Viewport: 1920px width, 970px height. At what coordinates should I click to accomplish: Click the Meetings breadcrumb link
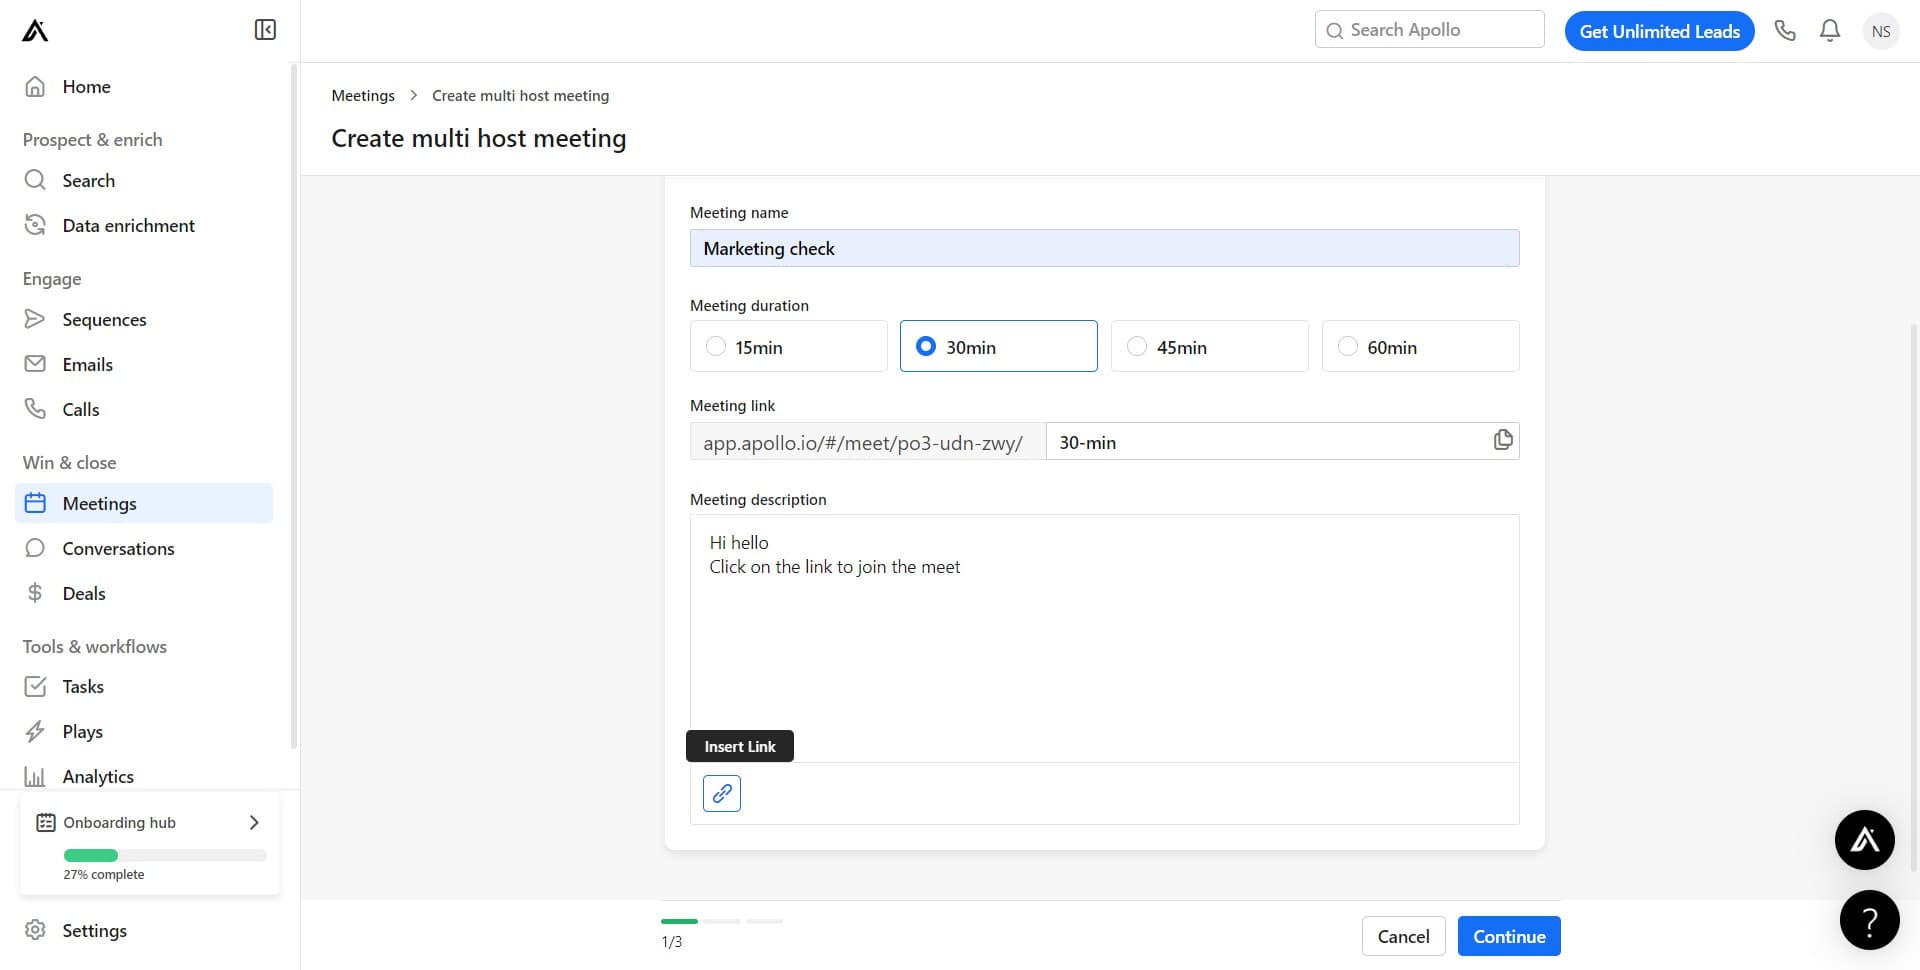coord(363,96)
